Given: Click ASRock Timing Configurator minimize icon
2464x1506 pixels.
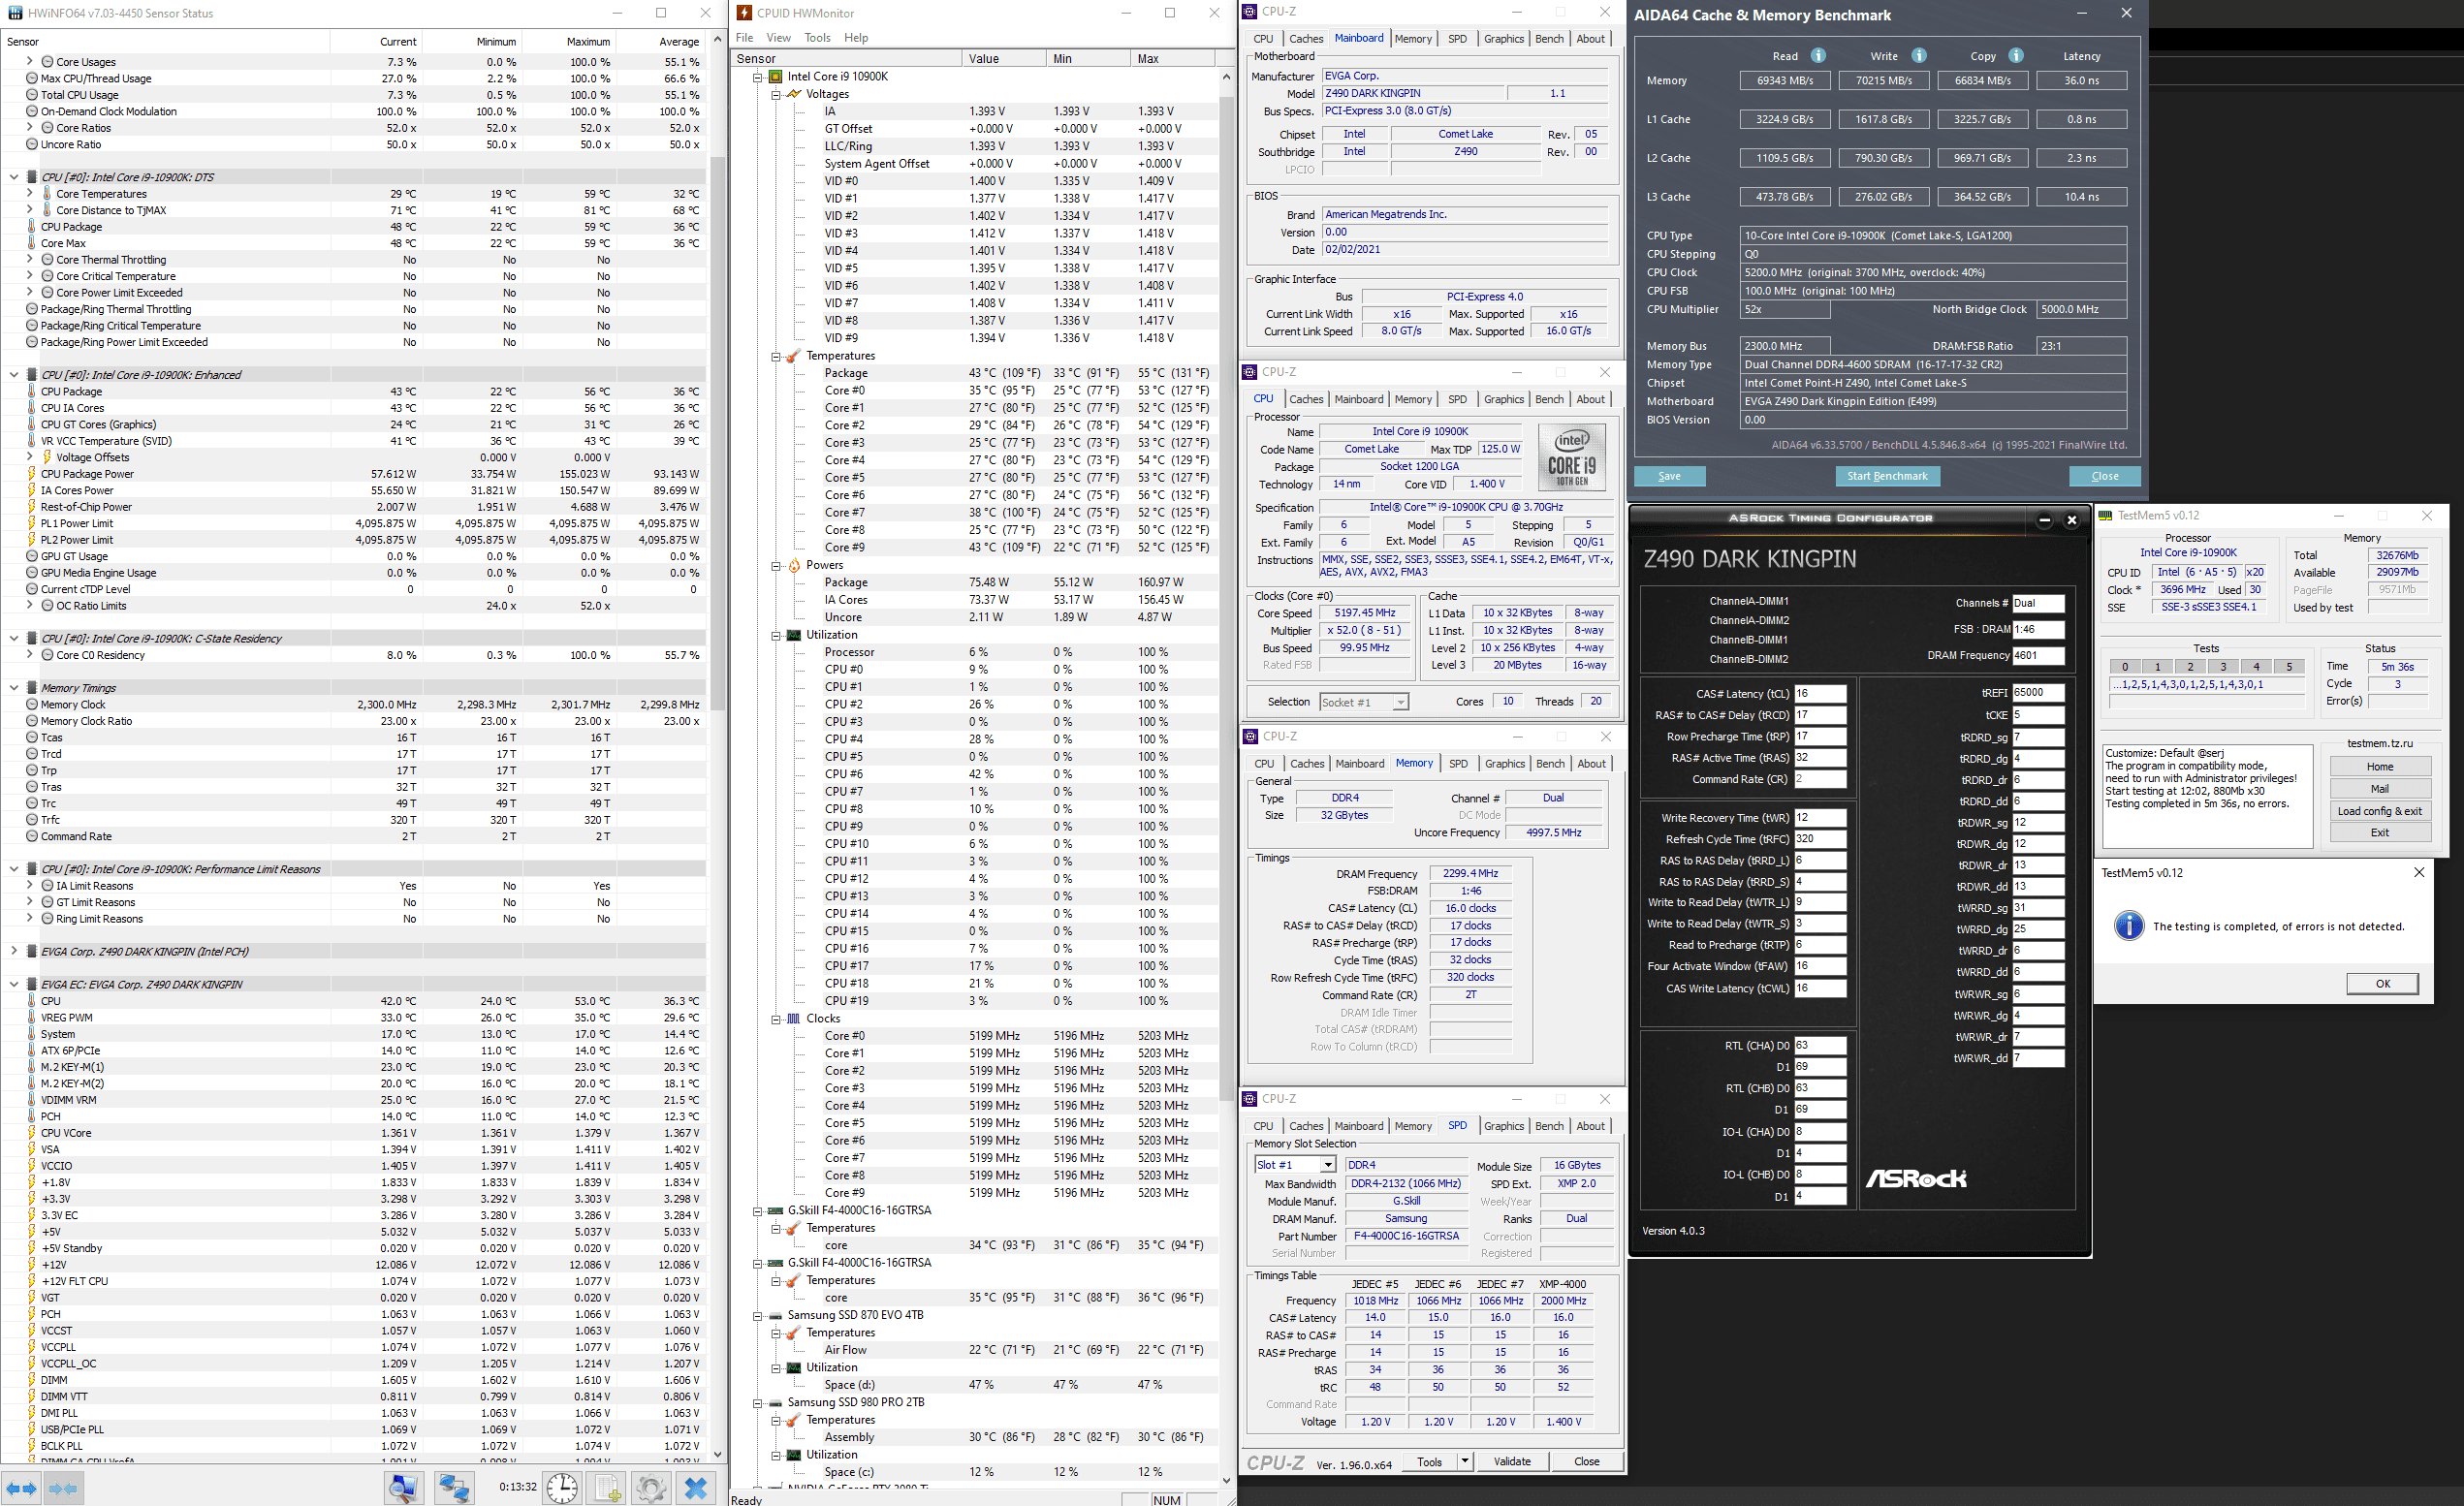Looking at the screenshot, I should click(2044, 519).
